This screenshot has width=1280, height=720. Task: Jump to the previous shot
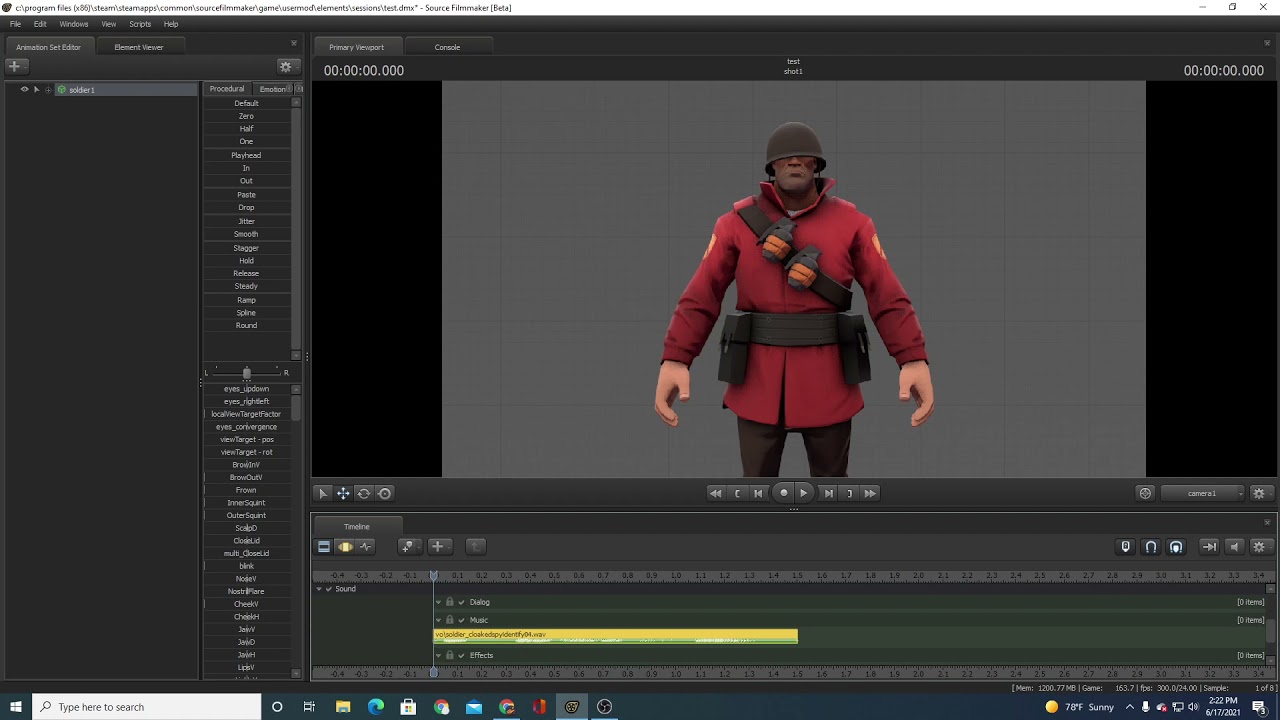(x=715, y=493)
